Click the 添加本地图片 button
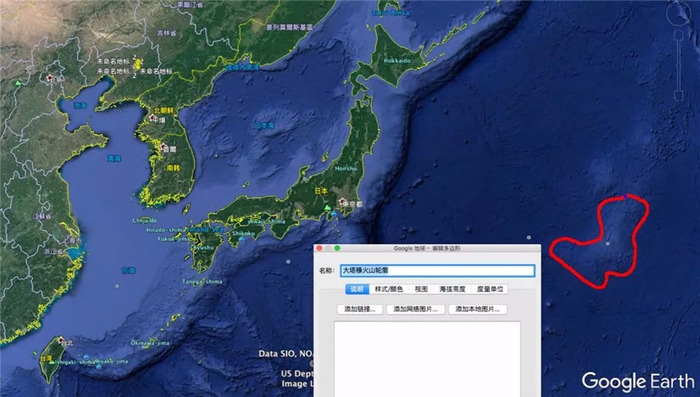The image size is (700, 397). click(478, 309)
